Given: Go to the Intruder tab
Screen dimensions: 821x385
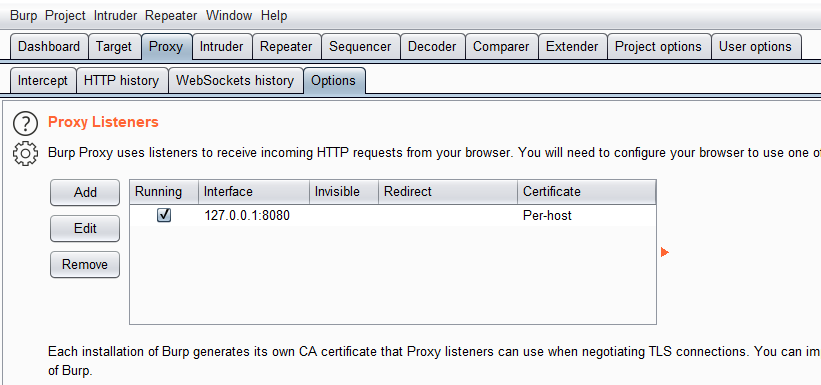Looking at the screenshot, I should [221, 47].
